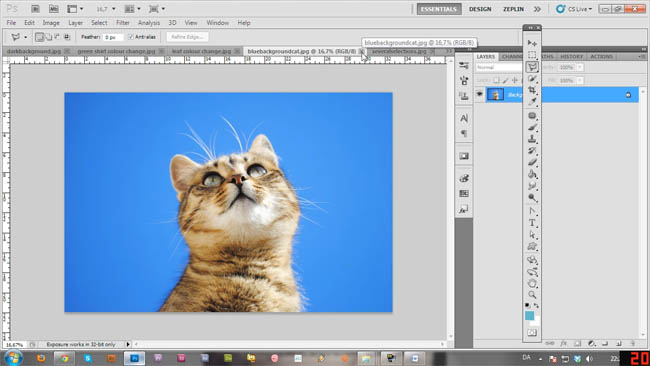Choose Intersect with selection mode
This screenshot has height=366, width=650.
[x=67, y=37]
